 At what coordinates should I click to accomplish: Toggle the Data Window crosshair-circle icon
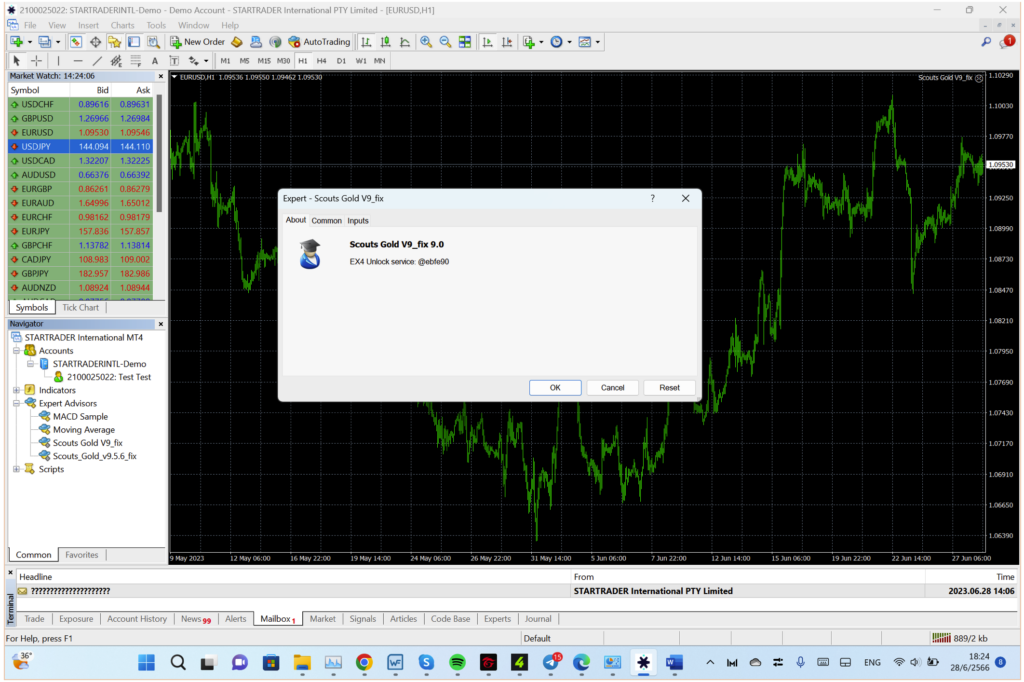(95, 42)
